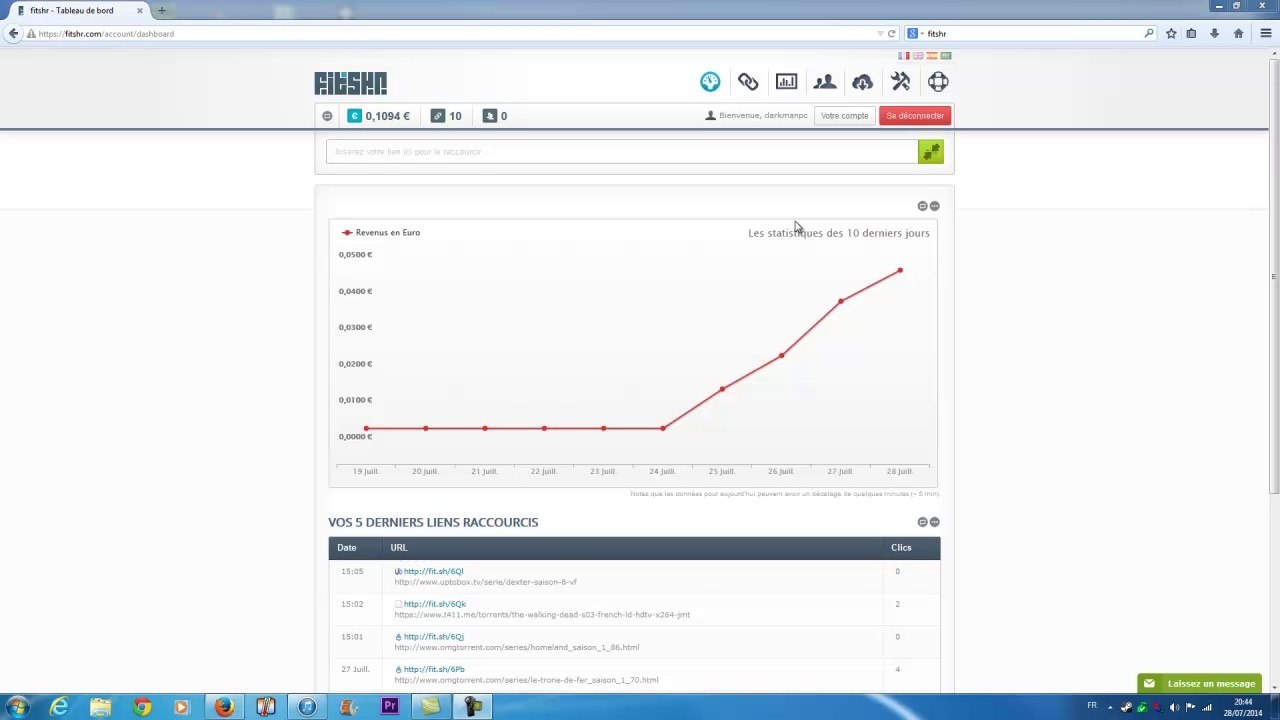This screenshot has height=720, width=1280.
Task: Click the green shorten link button
Action: click(x=931, y=152)
